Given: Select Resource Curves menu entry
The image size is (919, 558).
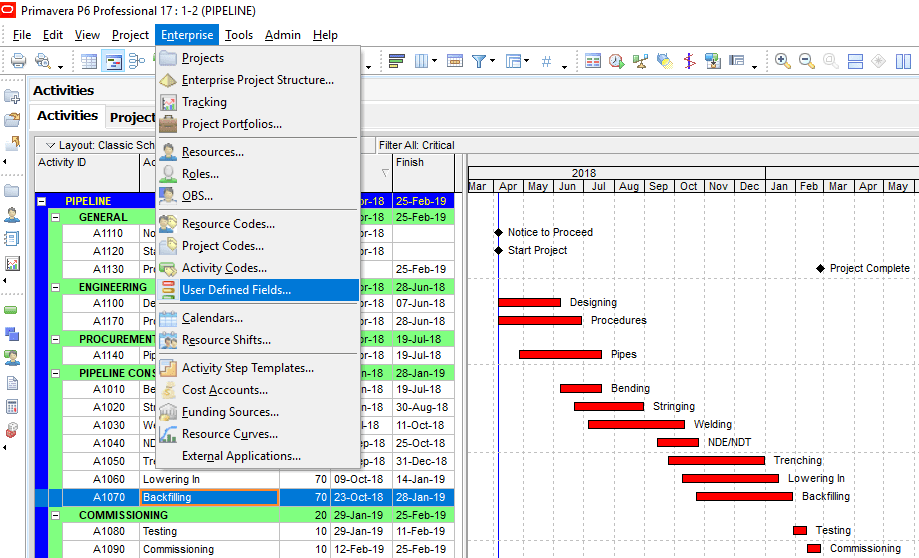Looking at the screenshot, I should point(258,434).
